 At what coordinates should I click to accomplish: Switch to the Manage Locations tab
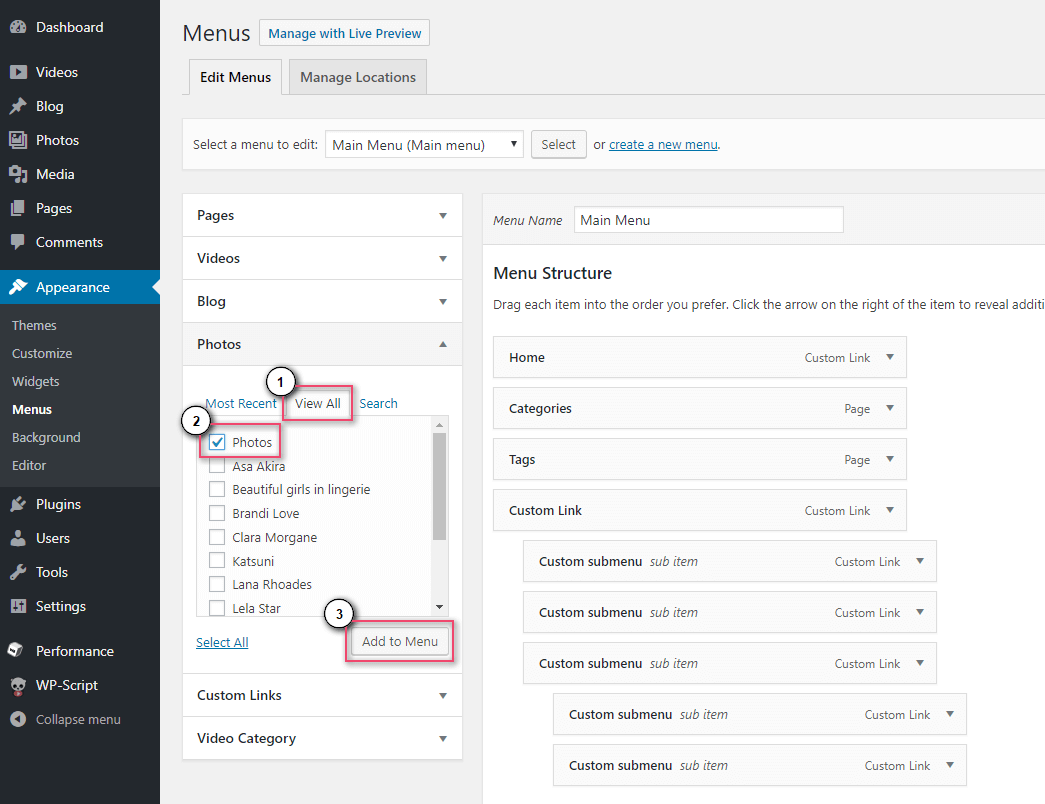point(358,77)
